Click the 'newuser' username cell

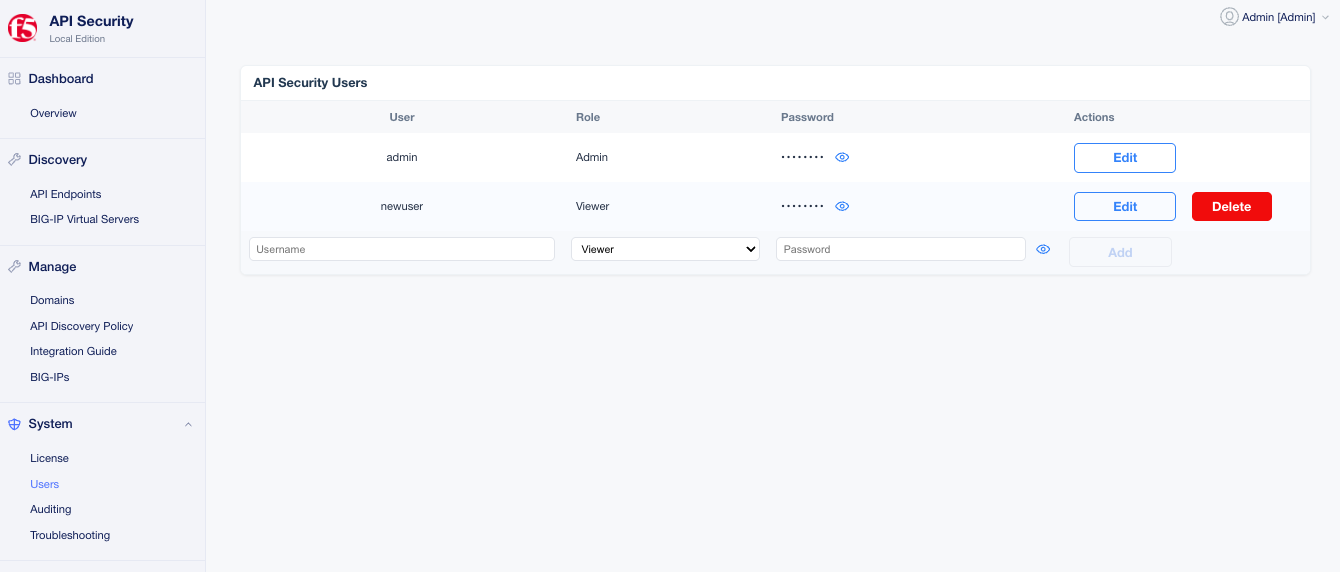[402, 207]
